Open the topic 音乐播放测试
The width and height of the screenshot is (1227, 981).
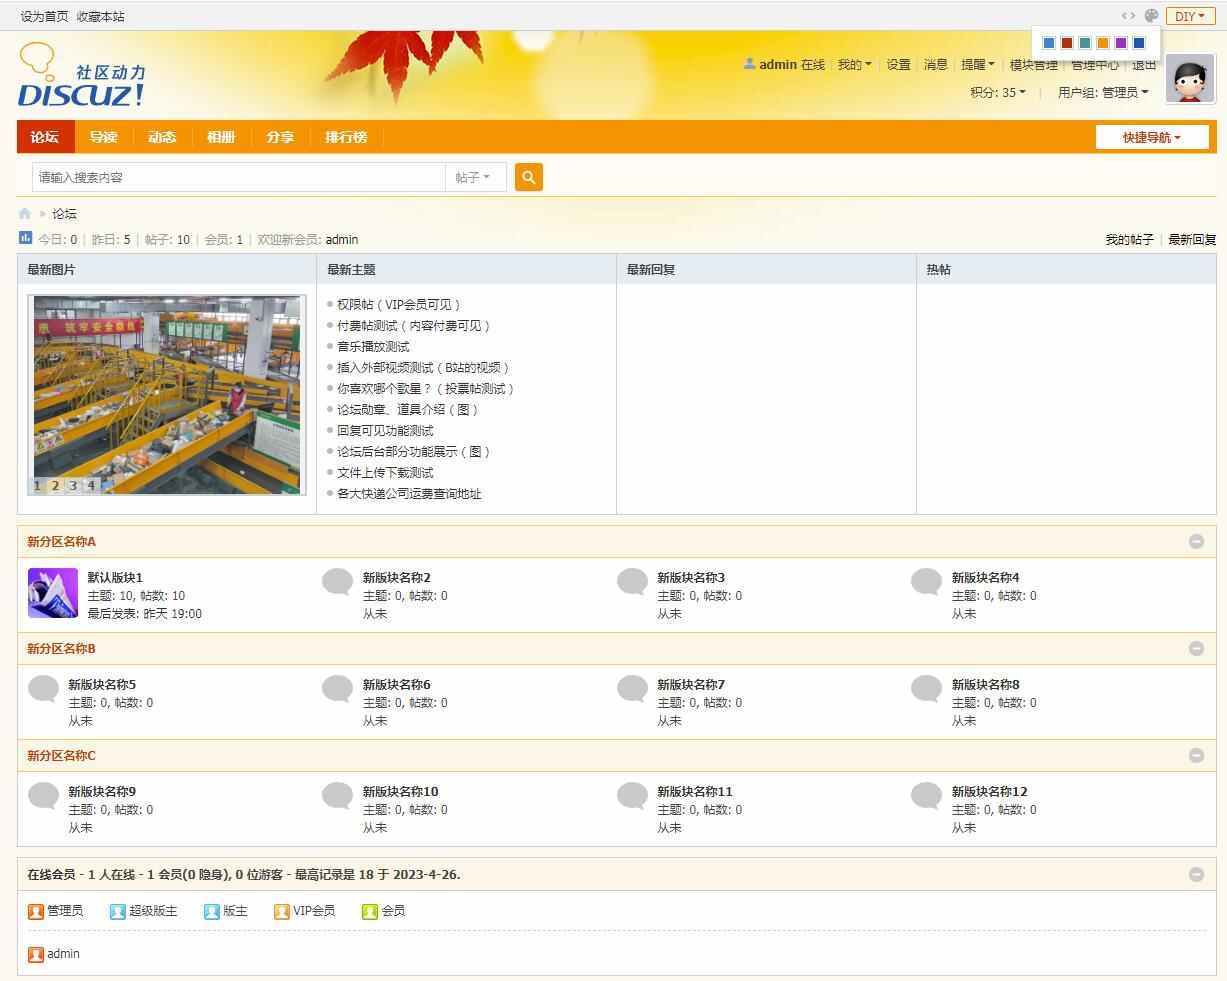pos(373,347)
